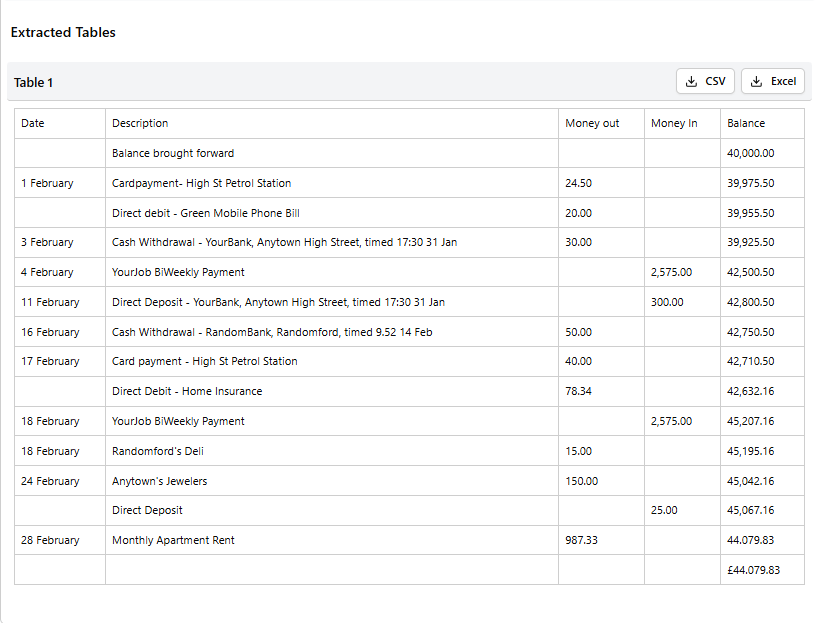The height and width of the screenshot is (623, 816).
Task: Click the Extracted Tables heading
Action: point(63,32)
